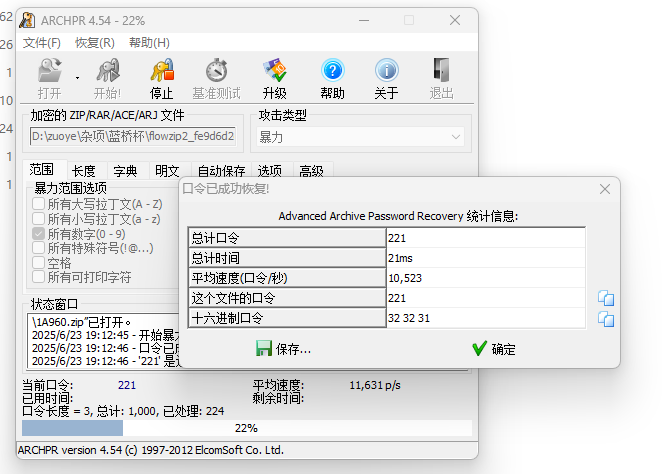662x474 pixels.
Task: Minimize the ARCHPR window
Action: 364,20
